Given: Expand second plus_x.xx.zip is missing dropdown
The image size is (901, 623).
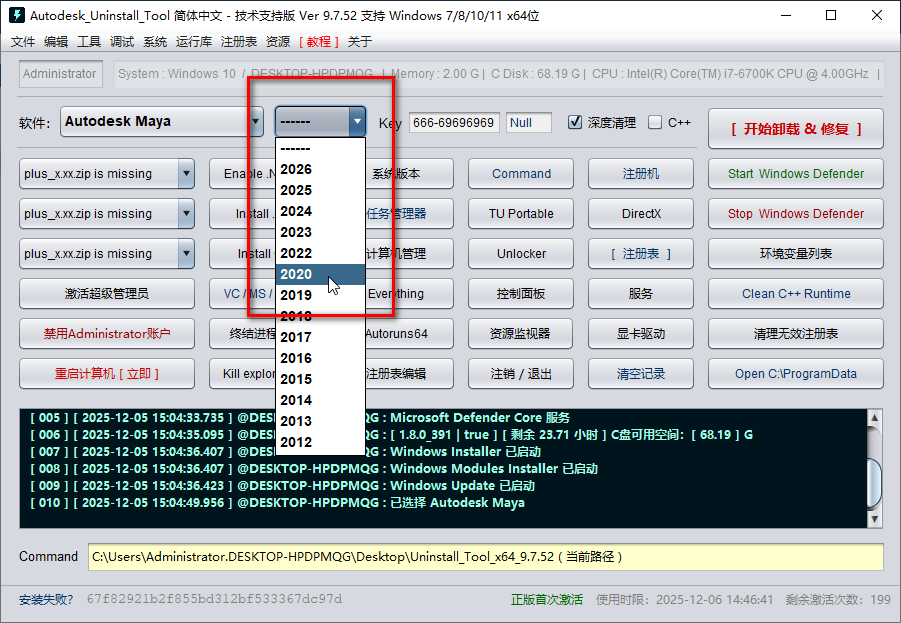Looking at the screenshot, I should click(186, 214).
